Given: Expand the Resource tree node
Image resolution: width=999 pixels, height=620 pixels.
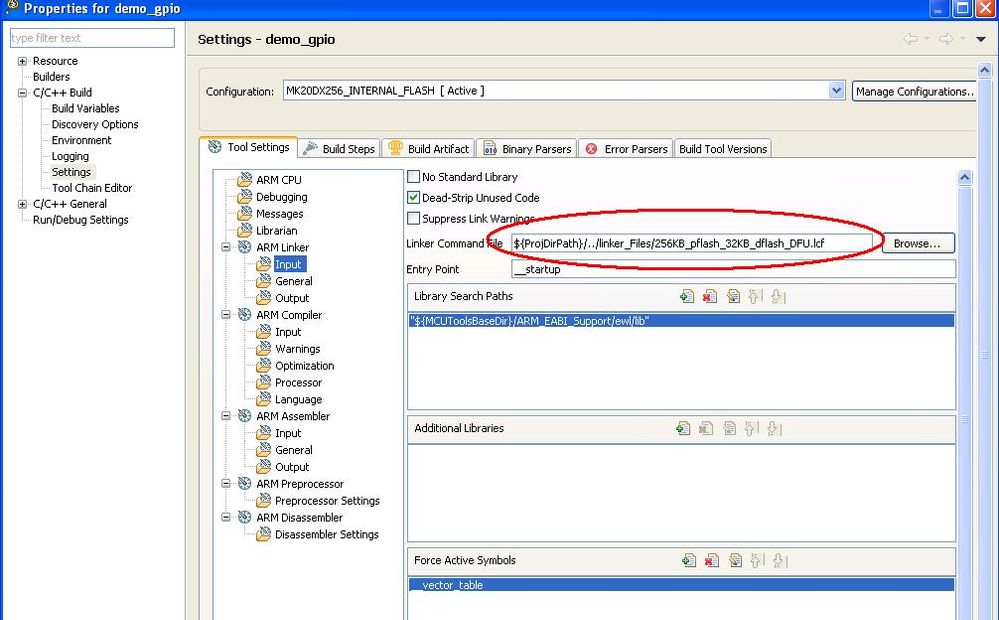Looking at the screenshot, I should click(22, 61).
